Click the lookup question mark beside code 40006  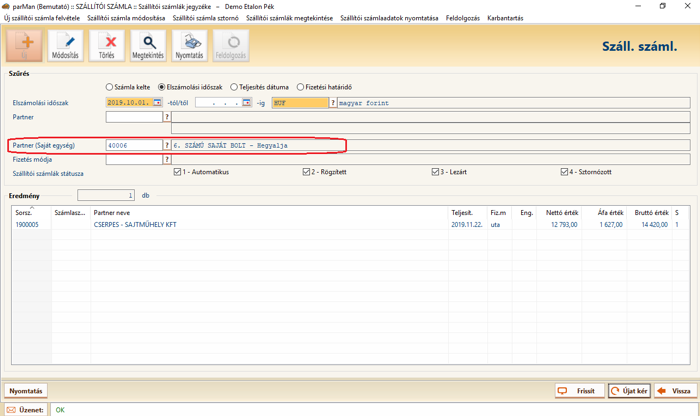point(167,145)
